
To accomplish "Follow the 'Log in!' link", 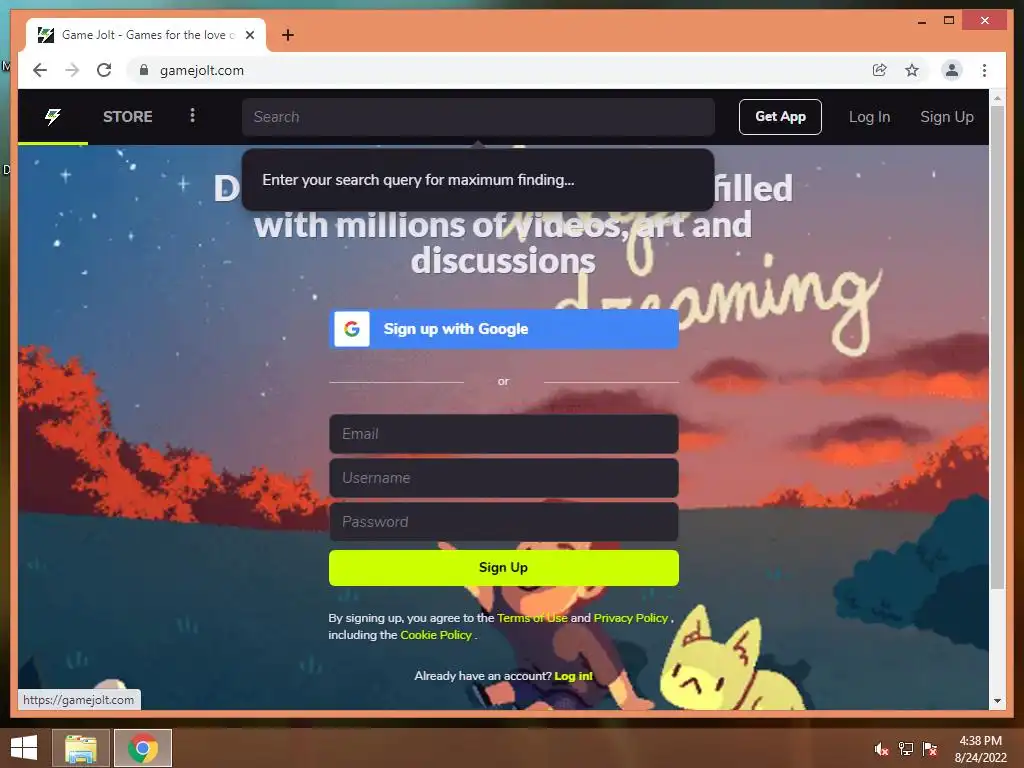I will 573,676.
